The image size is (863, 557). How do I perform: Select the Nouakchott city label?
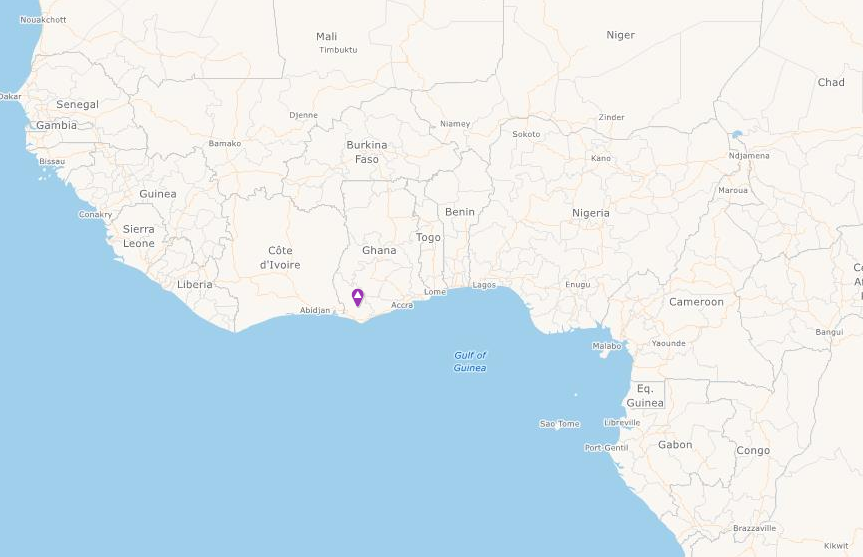(43, 20)
